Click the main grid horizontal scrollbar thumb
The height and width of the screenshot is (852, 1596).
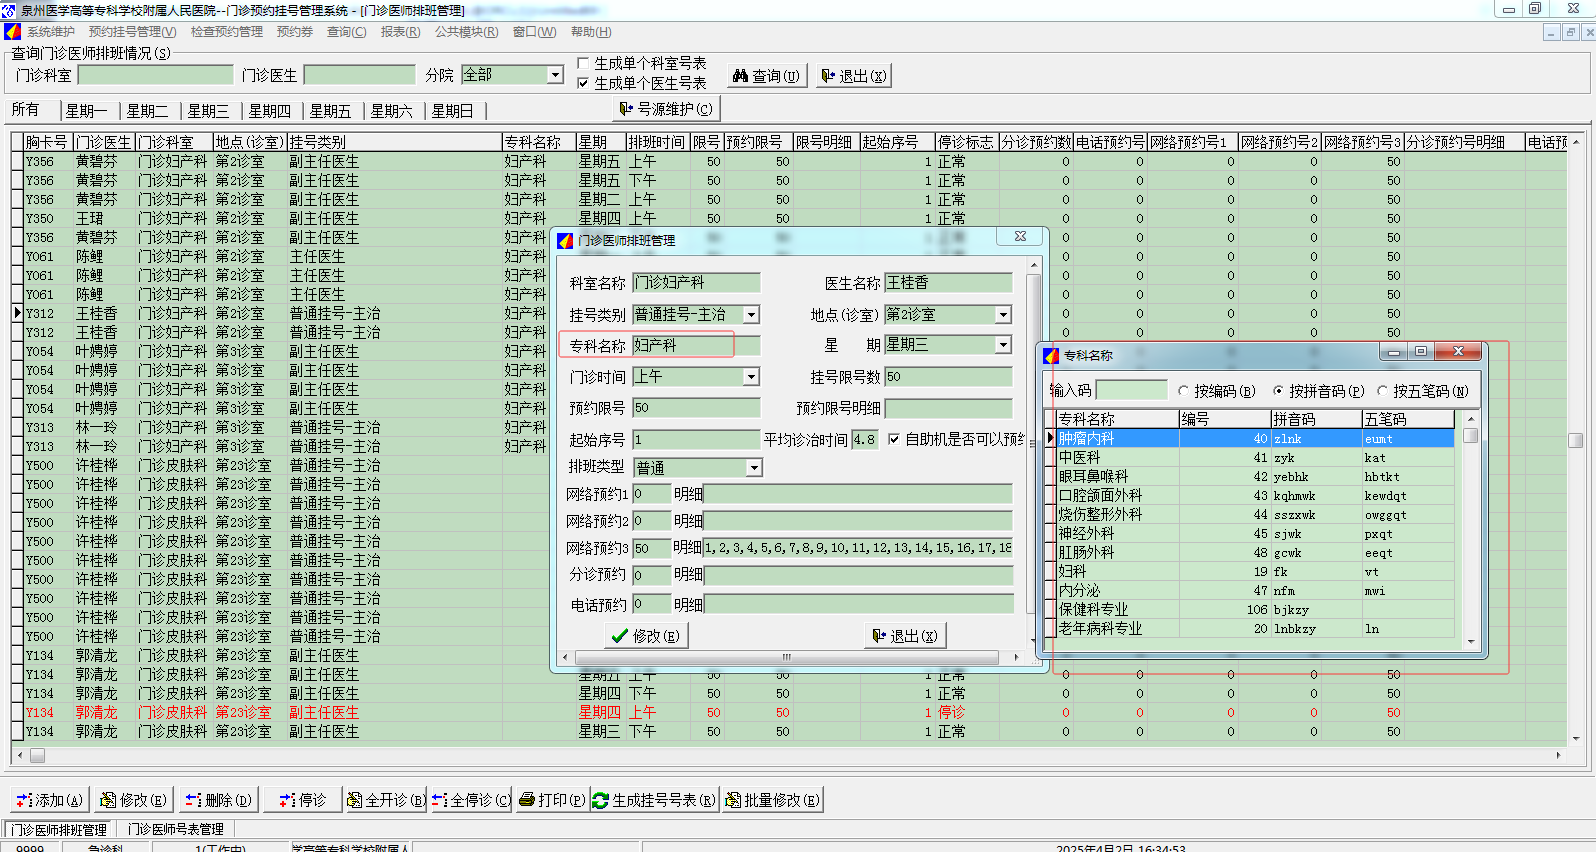37,756
